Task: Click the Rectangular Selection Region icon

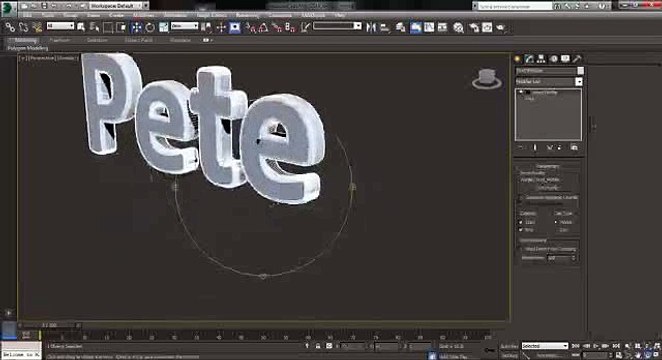Action: [108, 27]
